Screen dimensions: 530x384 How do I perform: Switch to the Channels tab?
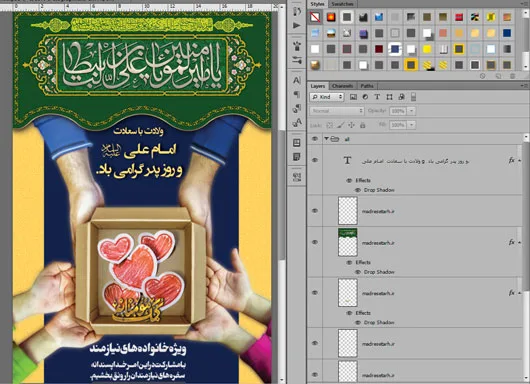(342, 86)
